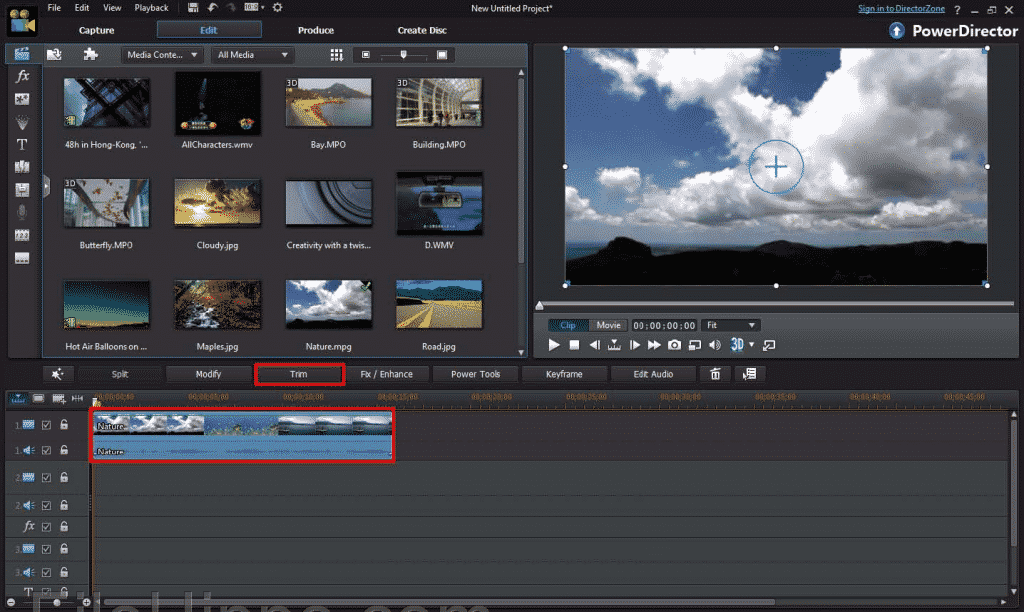
Task: Open the Effect Room (fx icon)
Action: 22,78
